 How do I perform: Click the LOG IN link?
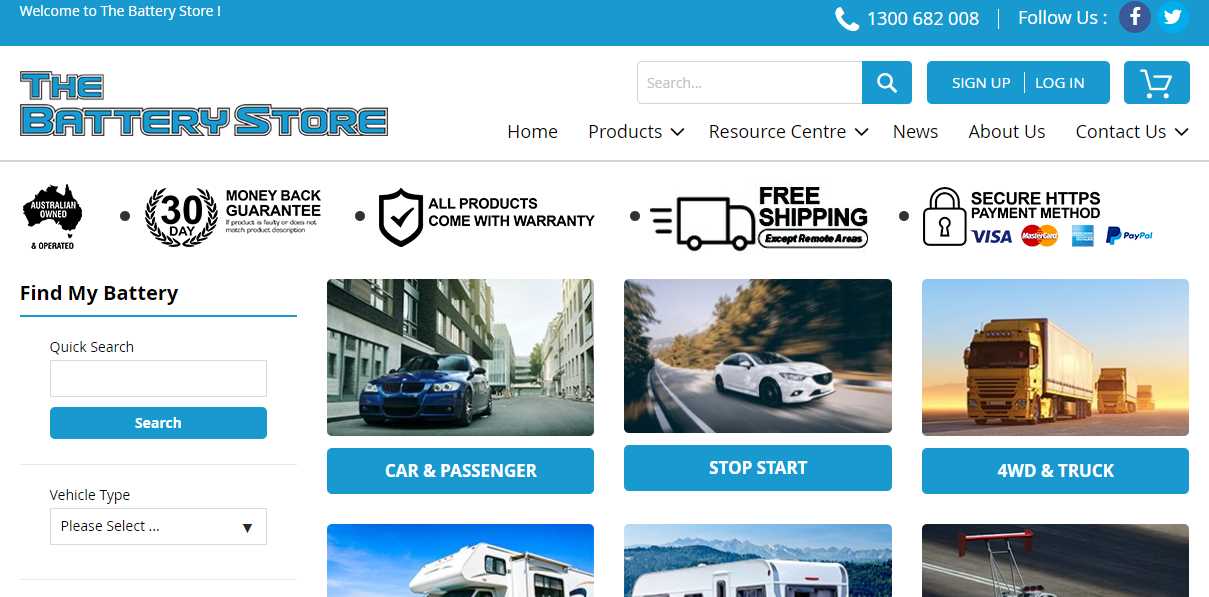click(1060, 83)
